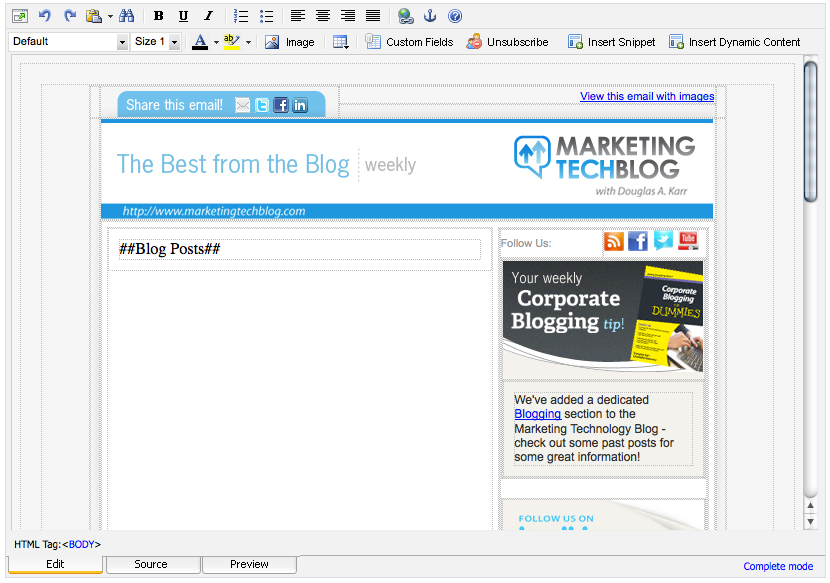The image size is (830, 583).
Task: Insert an Image
Action: coord(290,42)
